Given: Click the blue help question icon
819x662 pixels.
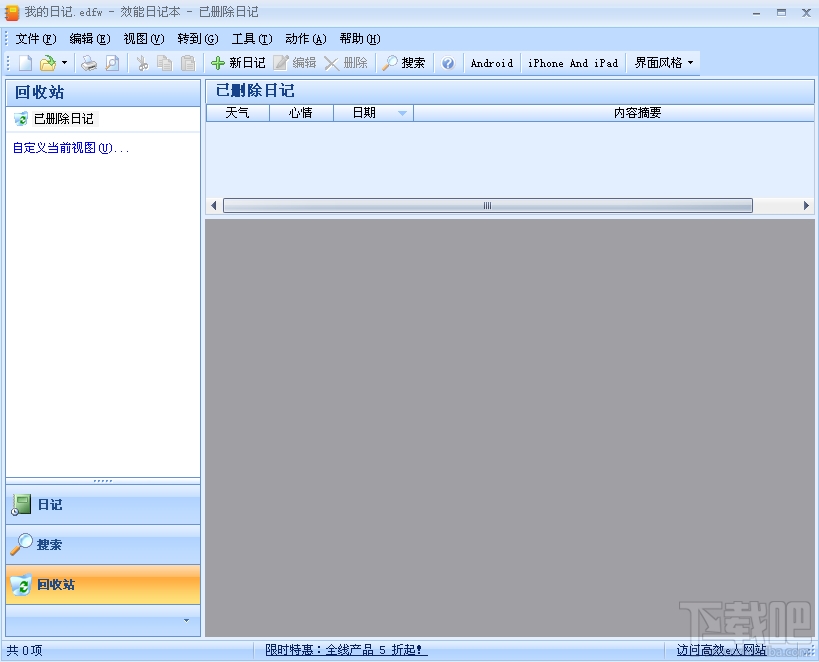Looking at the screenshot, I should click(448, 63).
